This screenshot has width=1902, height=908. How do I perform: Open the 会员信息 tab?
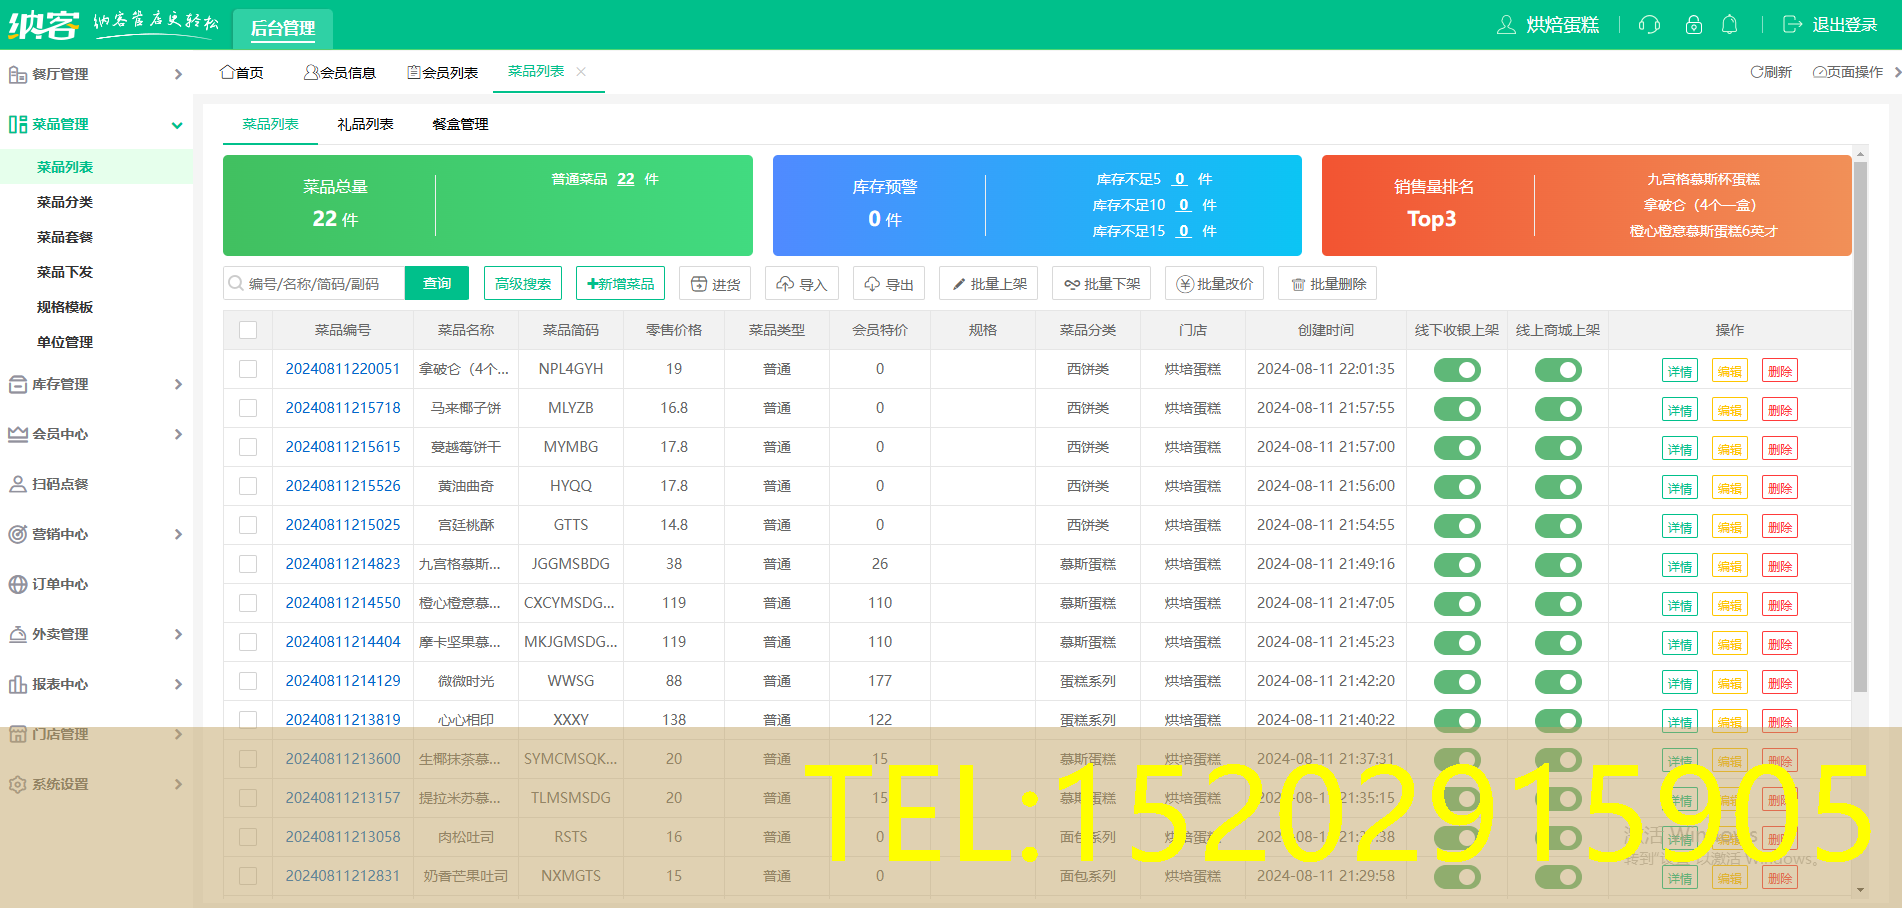click(340, 71)
